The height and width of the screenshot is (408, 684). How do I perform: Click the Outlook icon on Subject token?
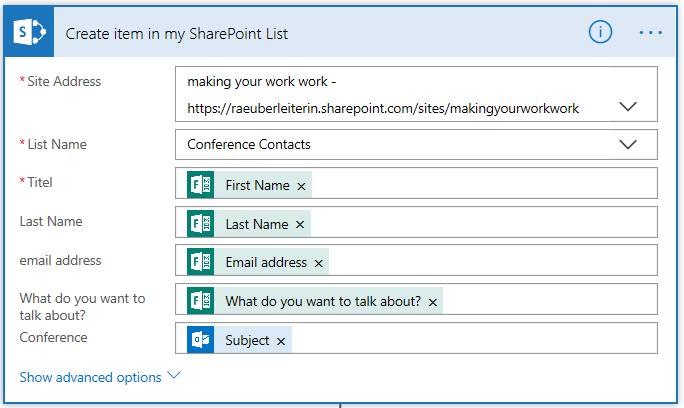tap(201, 340)
